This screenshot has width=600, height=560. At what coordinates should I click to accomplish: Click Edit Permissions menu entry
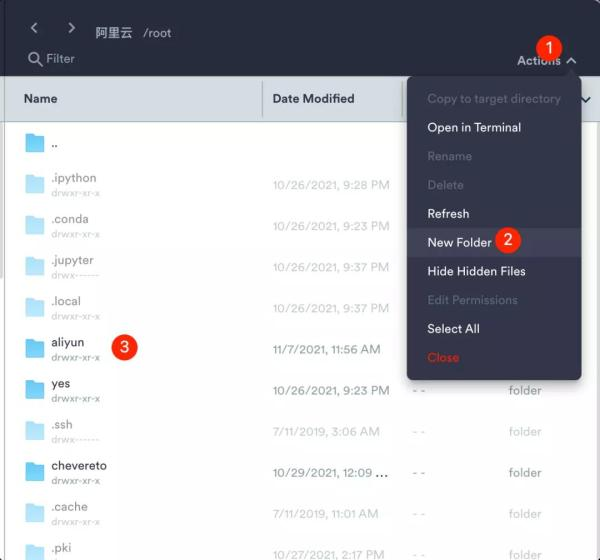point(472,300)
